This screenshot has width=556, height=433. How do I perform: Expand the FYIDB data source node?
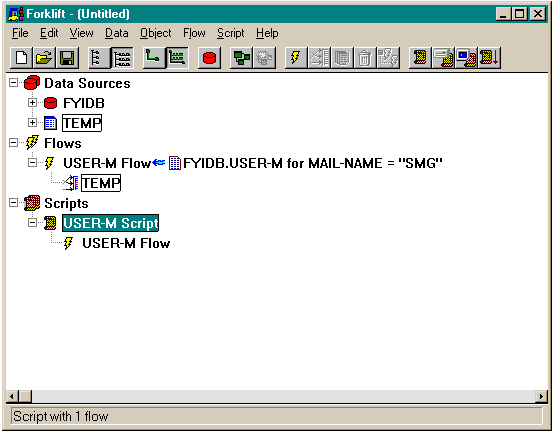[x=32, y=103]
